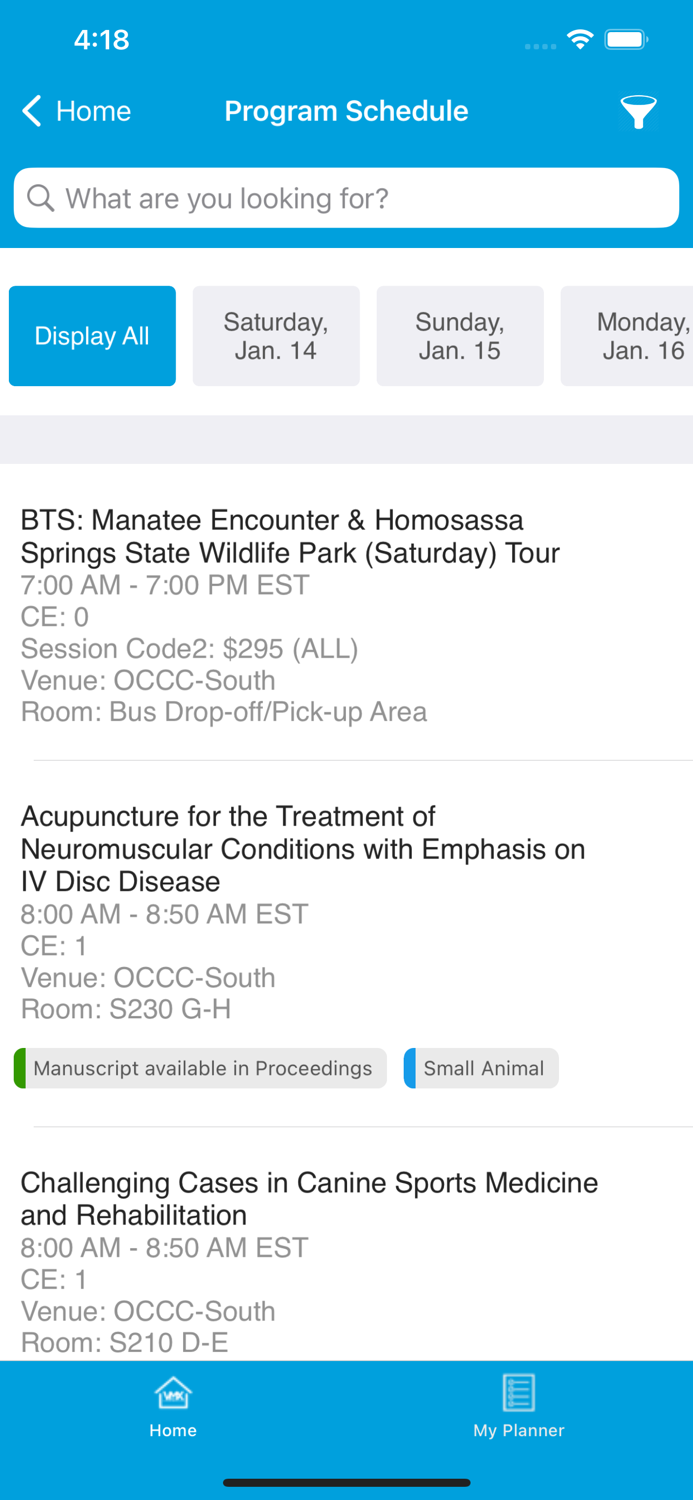Tap the search magnifier icon
Screen dimensions: 693x1500
pos(41,198)
